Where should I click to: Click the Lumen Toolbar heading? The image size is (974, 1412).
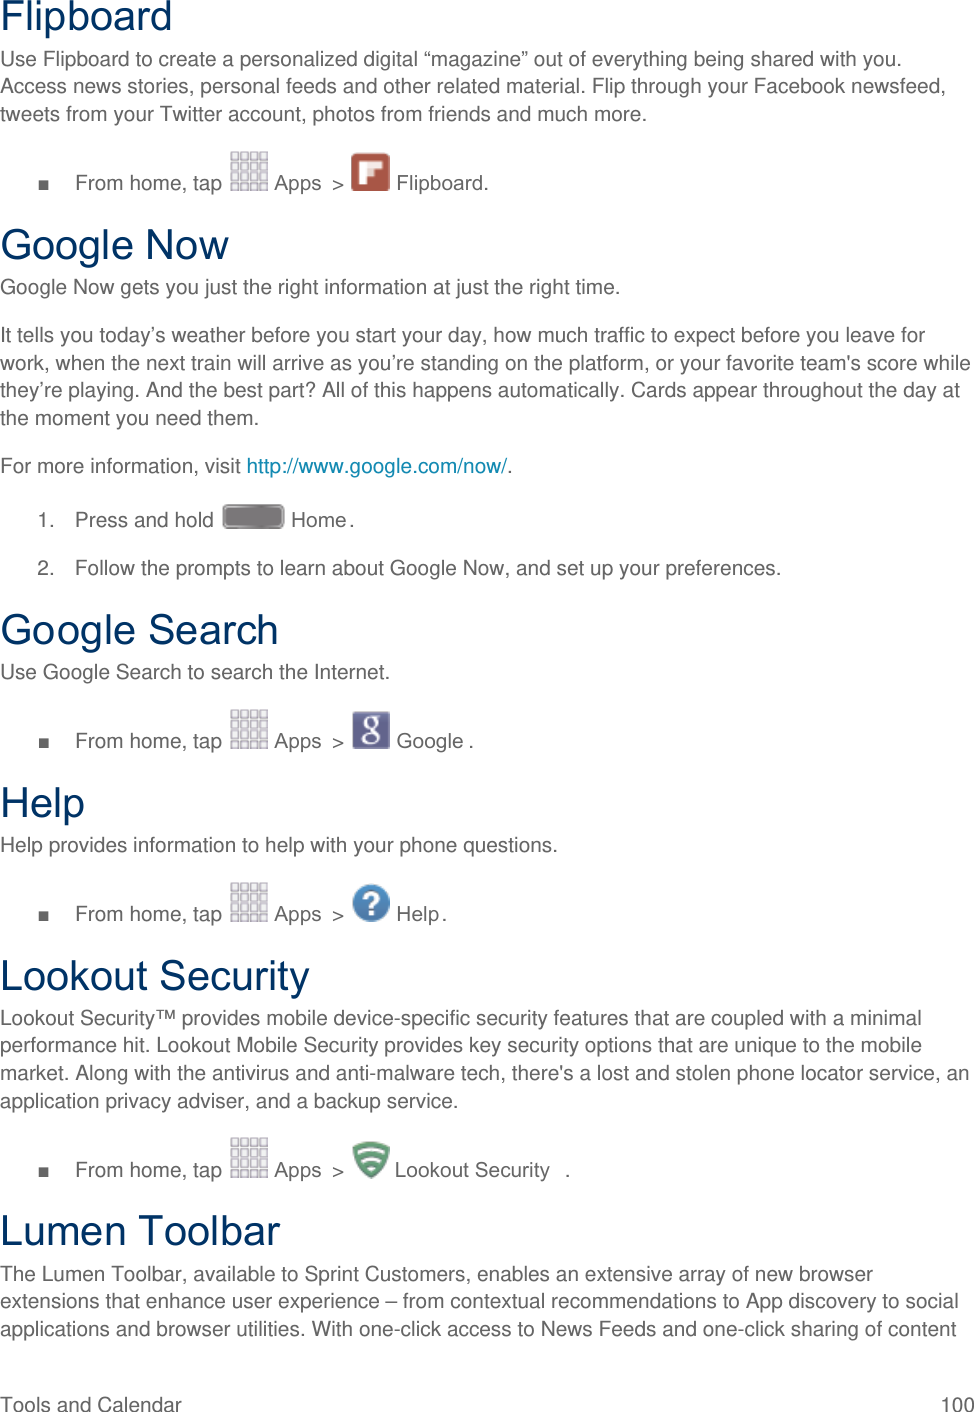(x=141, y=1231)
